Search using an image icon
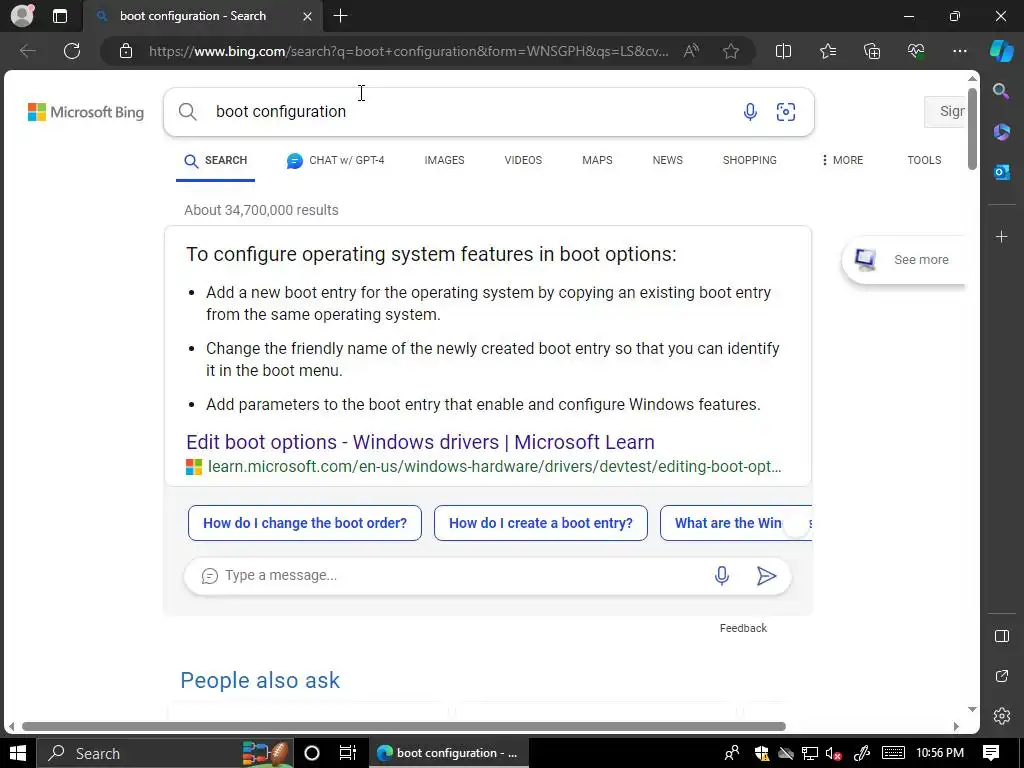1024x768 pixels. [786, 112]
